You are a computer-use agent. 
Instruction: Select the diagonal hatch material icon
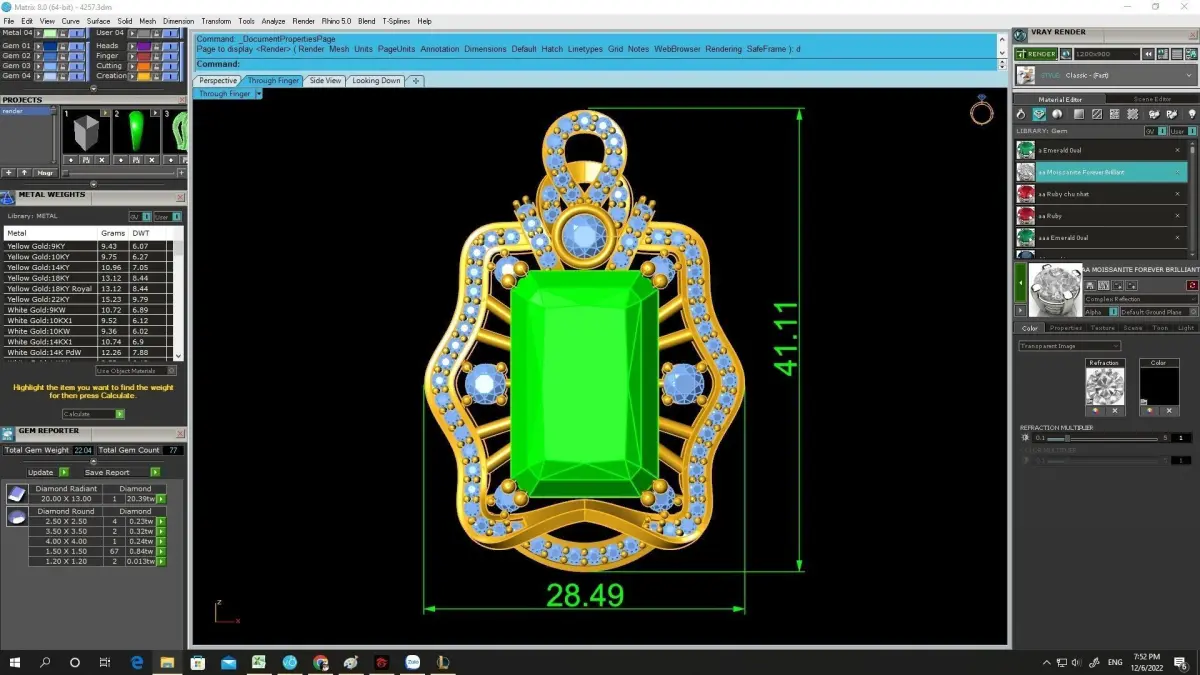(x=1096, y=115)
